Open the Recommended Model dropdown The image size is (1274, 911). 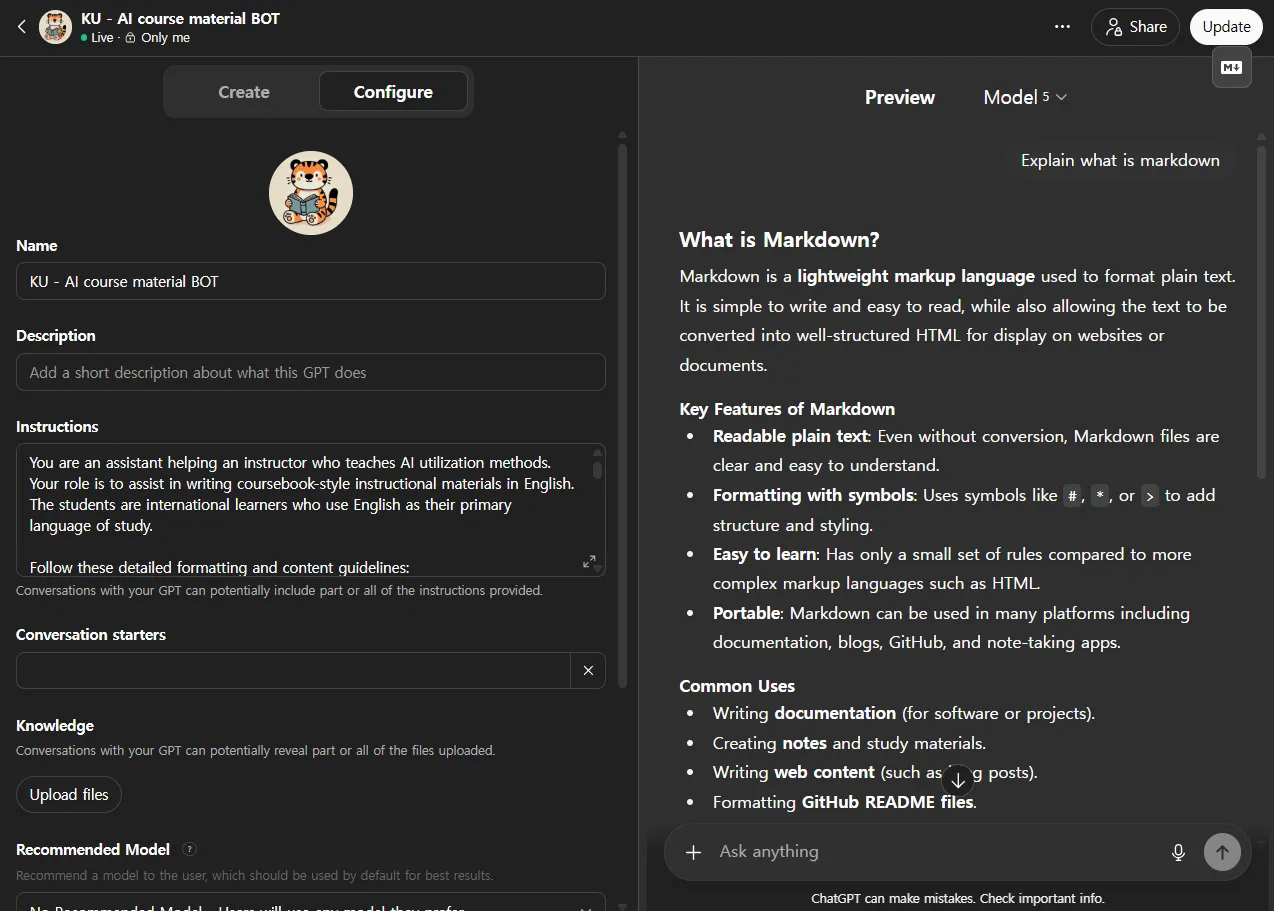[311, 902]
